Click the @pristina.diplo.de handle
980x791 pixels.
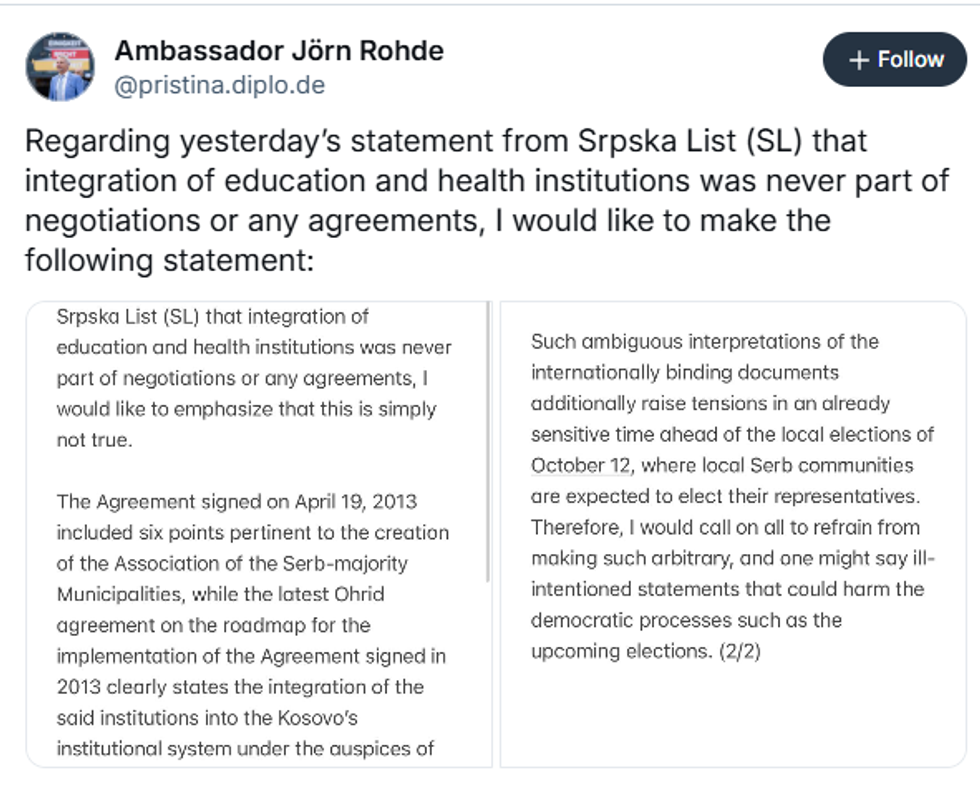click(x=220, y=85)
